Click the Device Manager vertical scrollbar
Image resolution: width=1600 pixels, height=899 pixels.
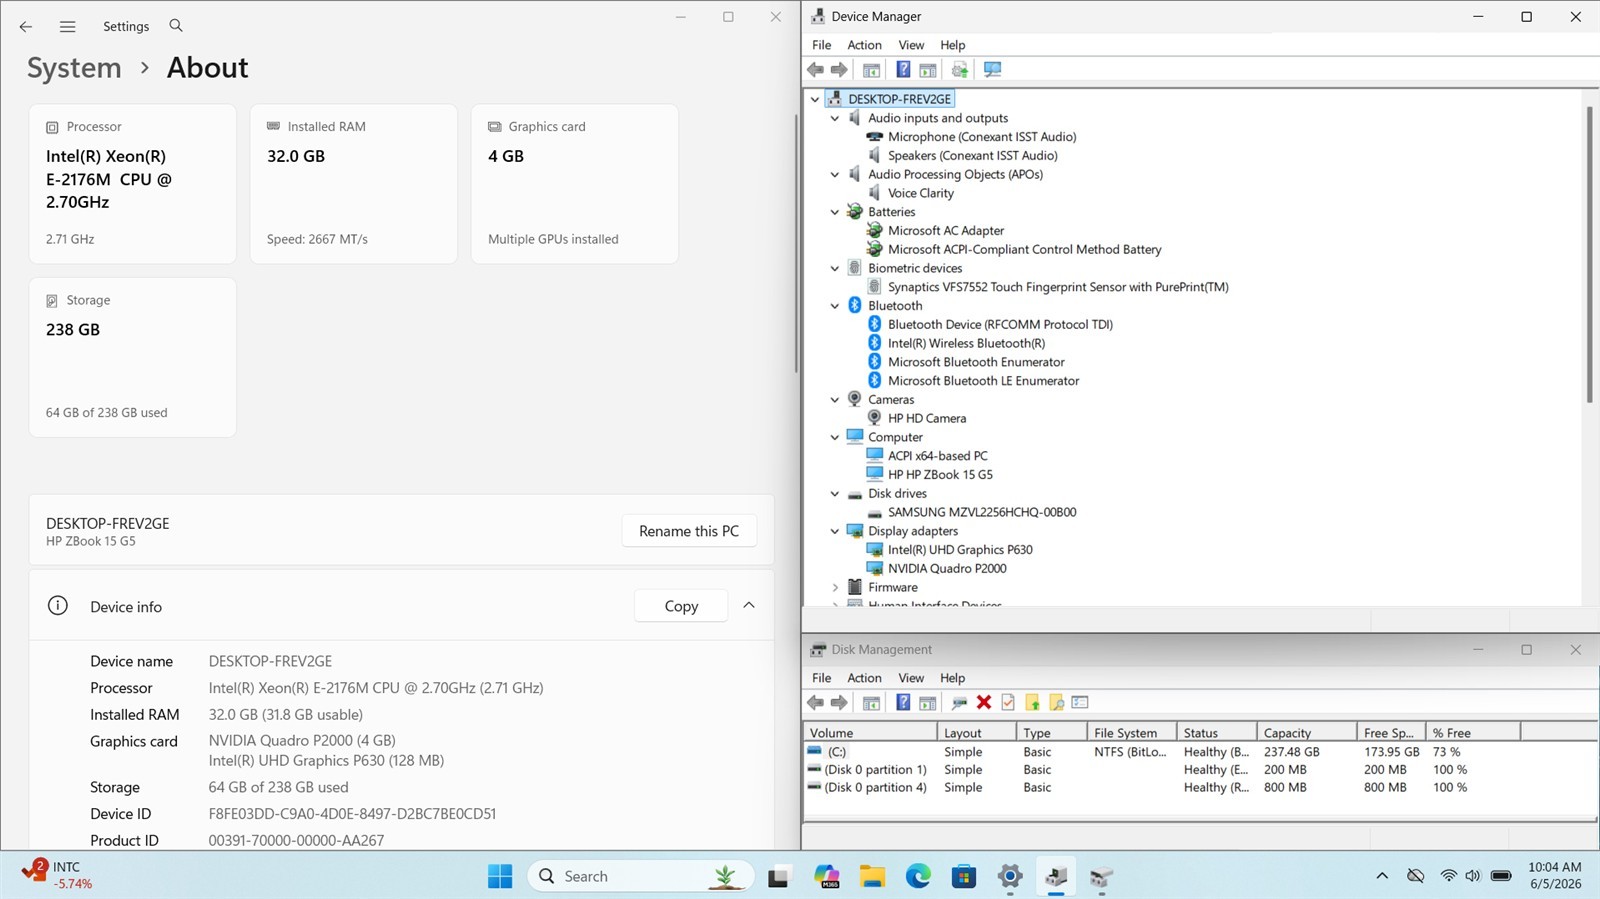tap(1589, 255)
